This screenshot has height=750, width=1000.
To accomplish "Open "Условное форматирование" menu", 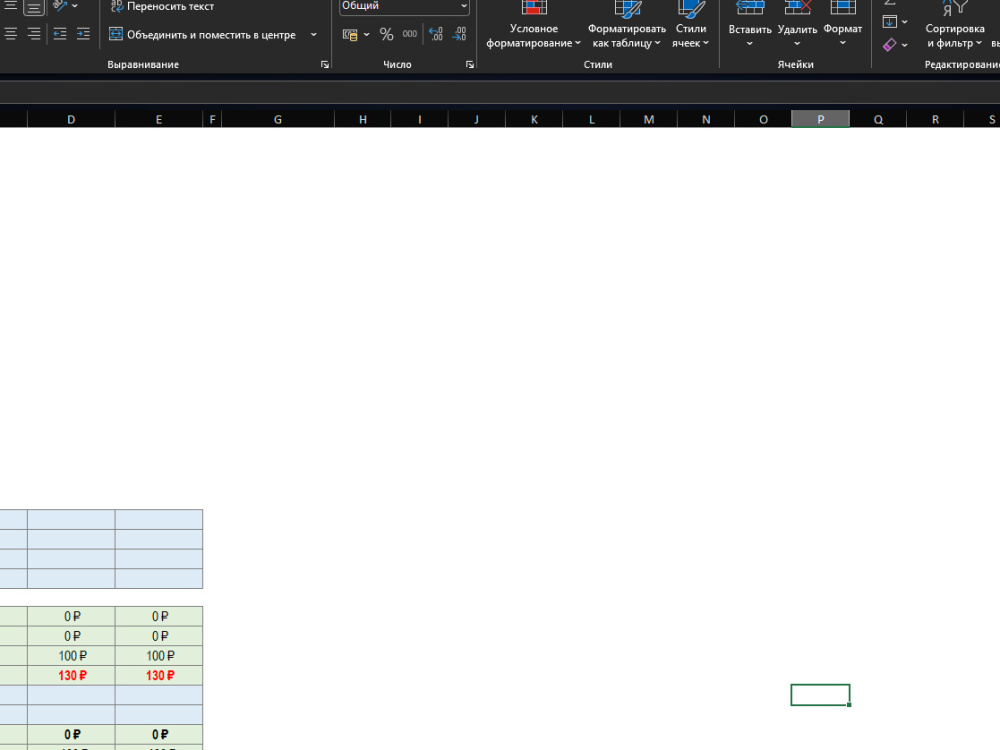I will [x=534, y=26].
